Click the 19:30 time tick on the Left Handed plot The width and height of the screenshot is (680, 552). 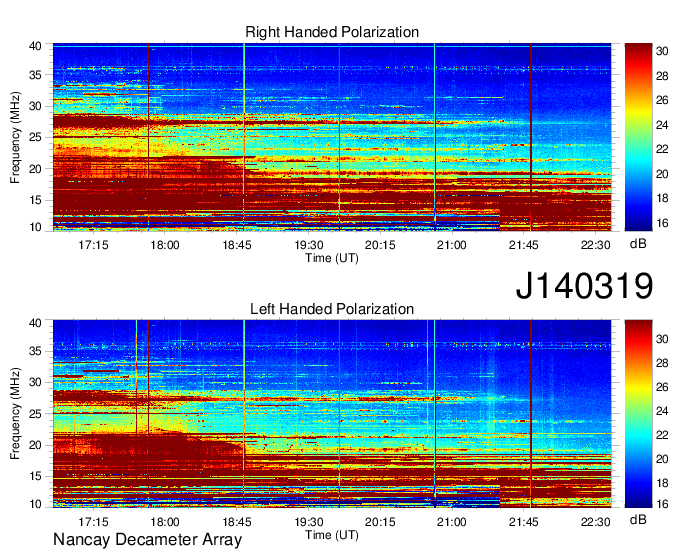coord(308,522)
